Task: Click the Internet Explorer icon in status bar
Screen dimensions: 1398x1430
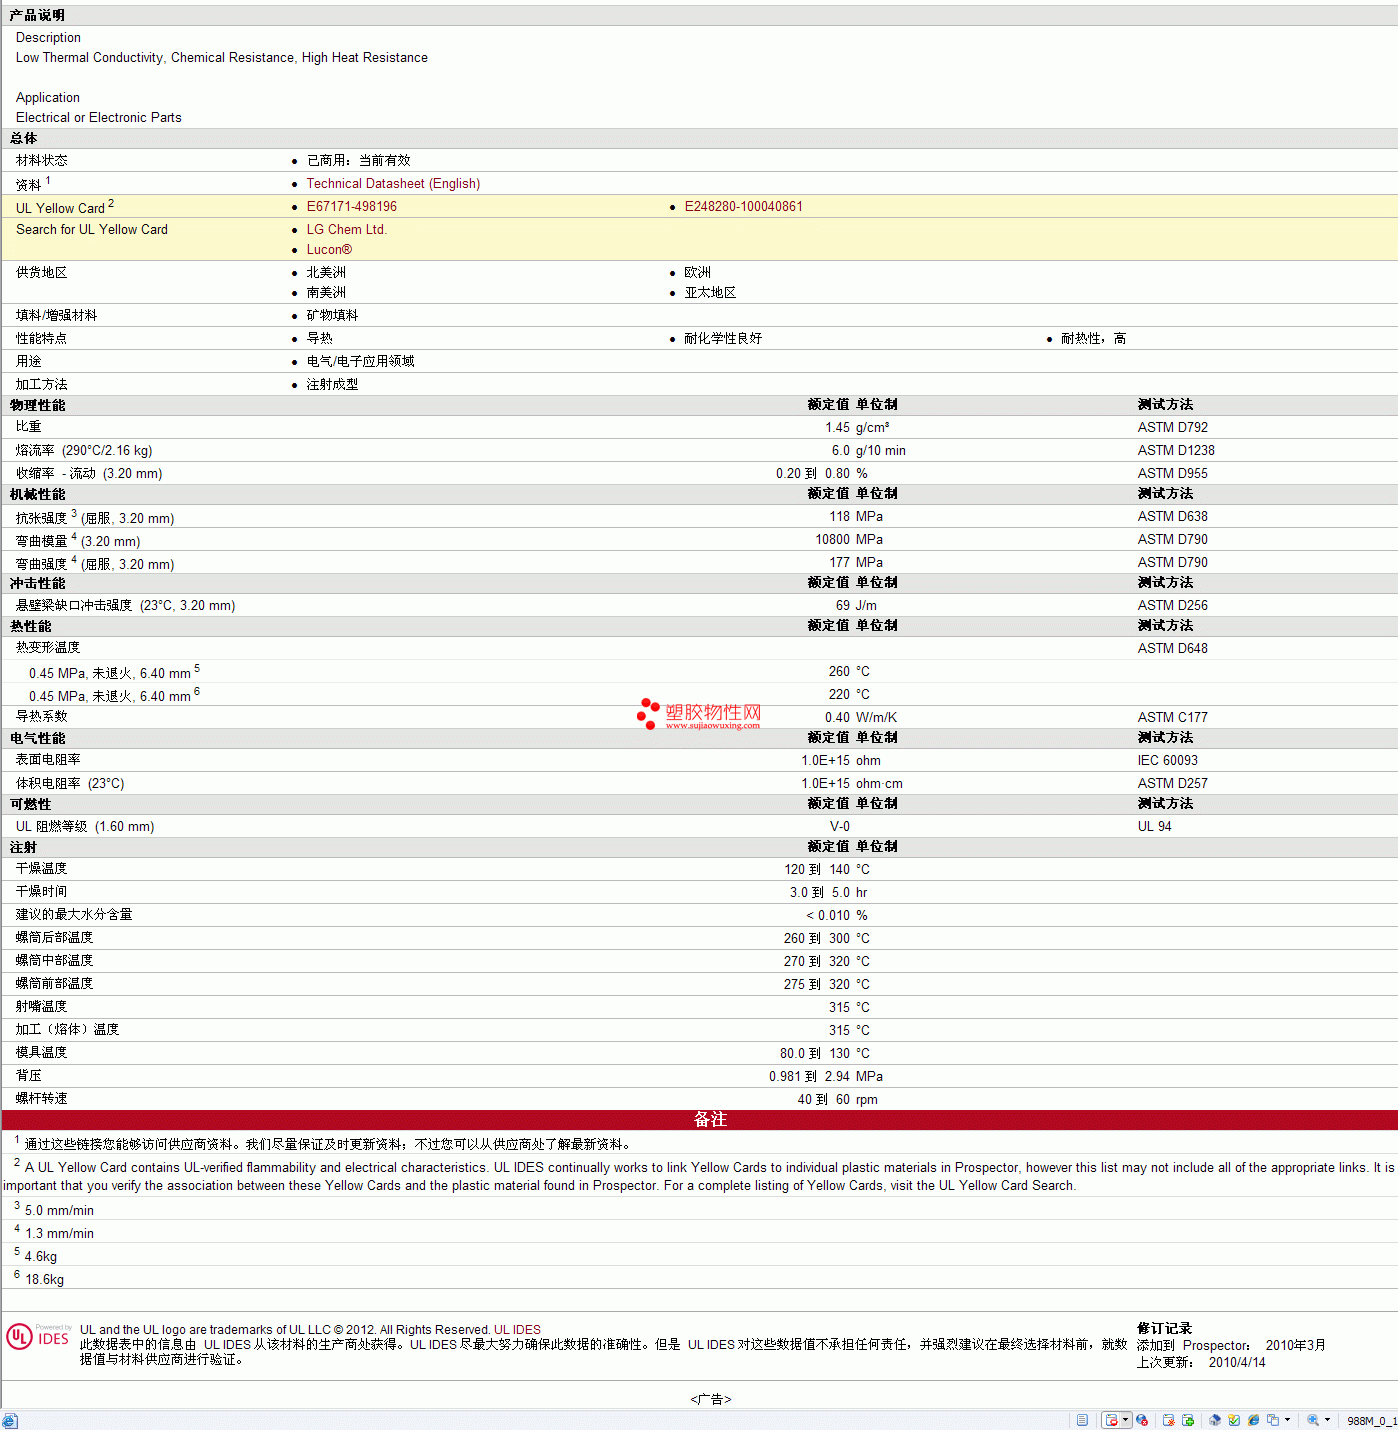Action: [x=1253, y=1420]
